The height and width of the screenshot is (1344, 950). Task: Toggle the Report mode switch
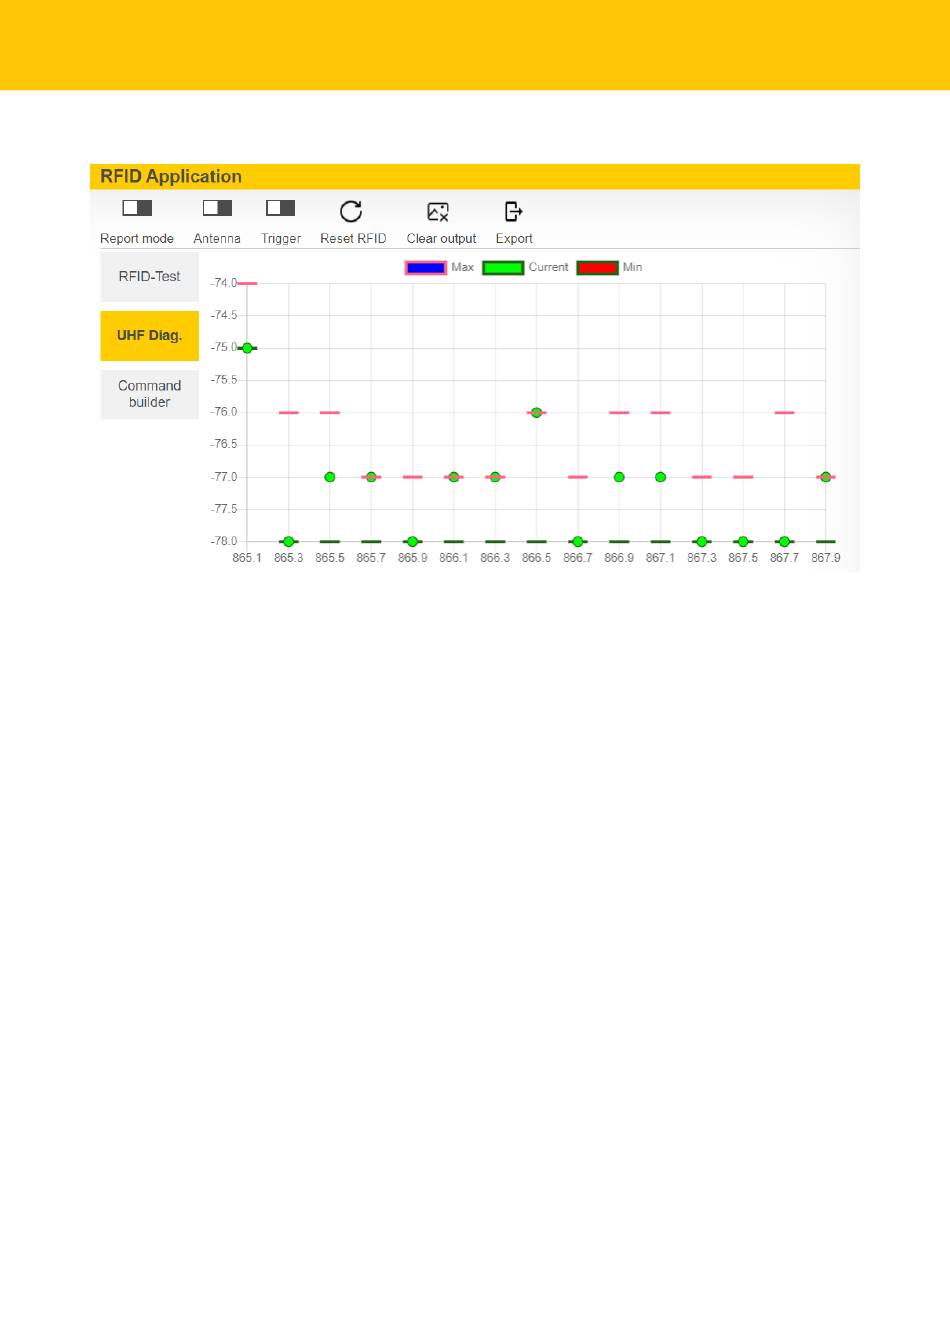[x=137, y=208]
